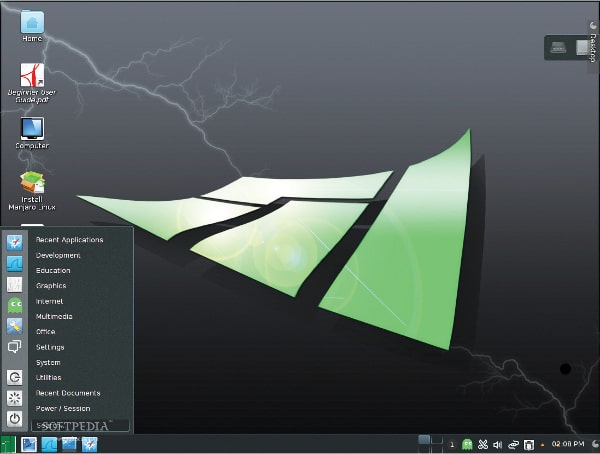Open the device notifier tray icon
The width and height of the screenshot is (600, 454).
[x=529, y=444]
